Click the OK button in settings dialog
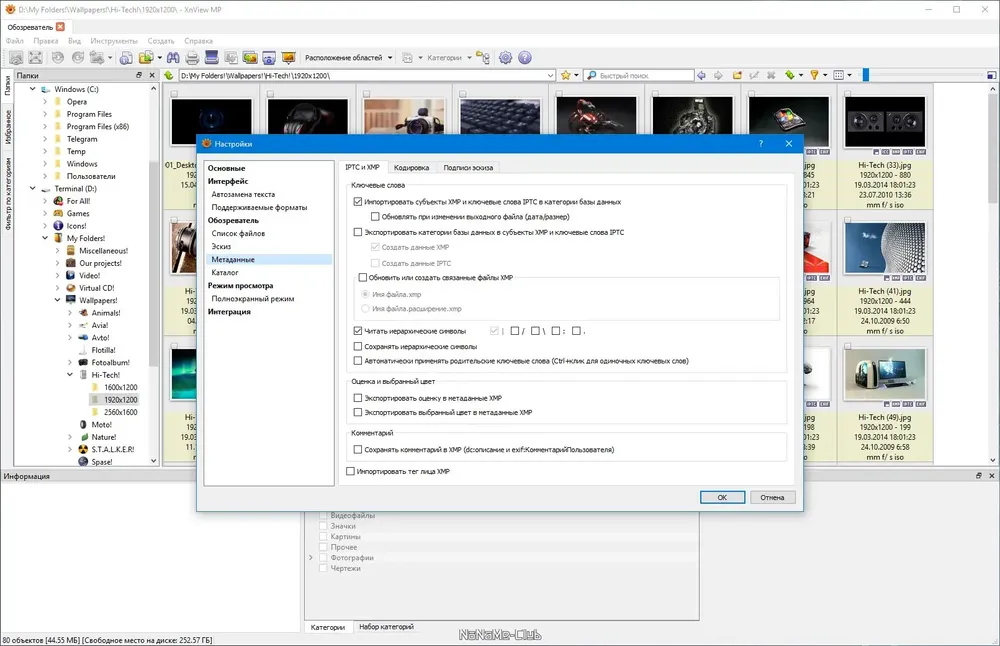 [x=722, y=497]
